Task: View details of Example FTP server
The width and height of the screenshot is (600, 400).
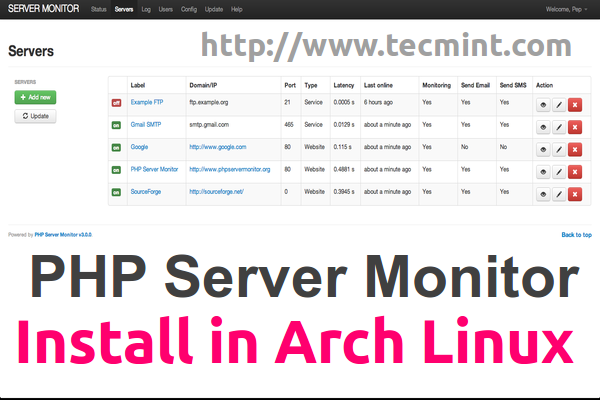Action: pyautogui.click(x=543, y=105)
